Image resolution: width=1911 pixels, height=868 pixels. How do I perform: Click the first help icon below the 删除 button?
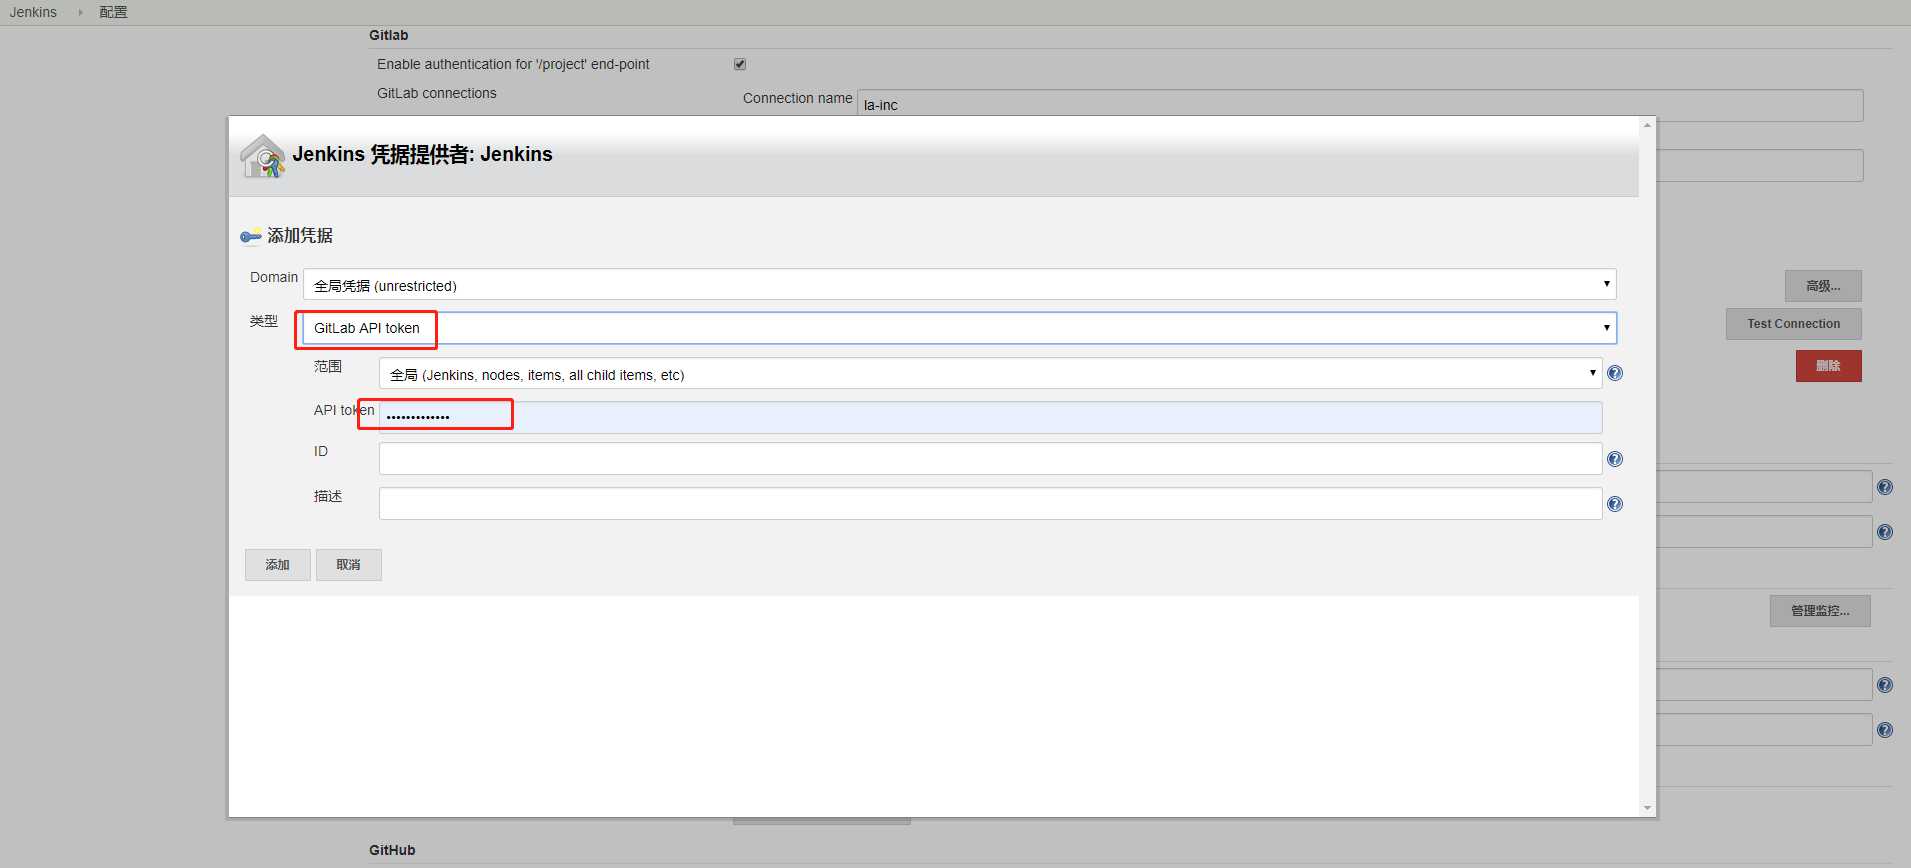pos(1885,487)
